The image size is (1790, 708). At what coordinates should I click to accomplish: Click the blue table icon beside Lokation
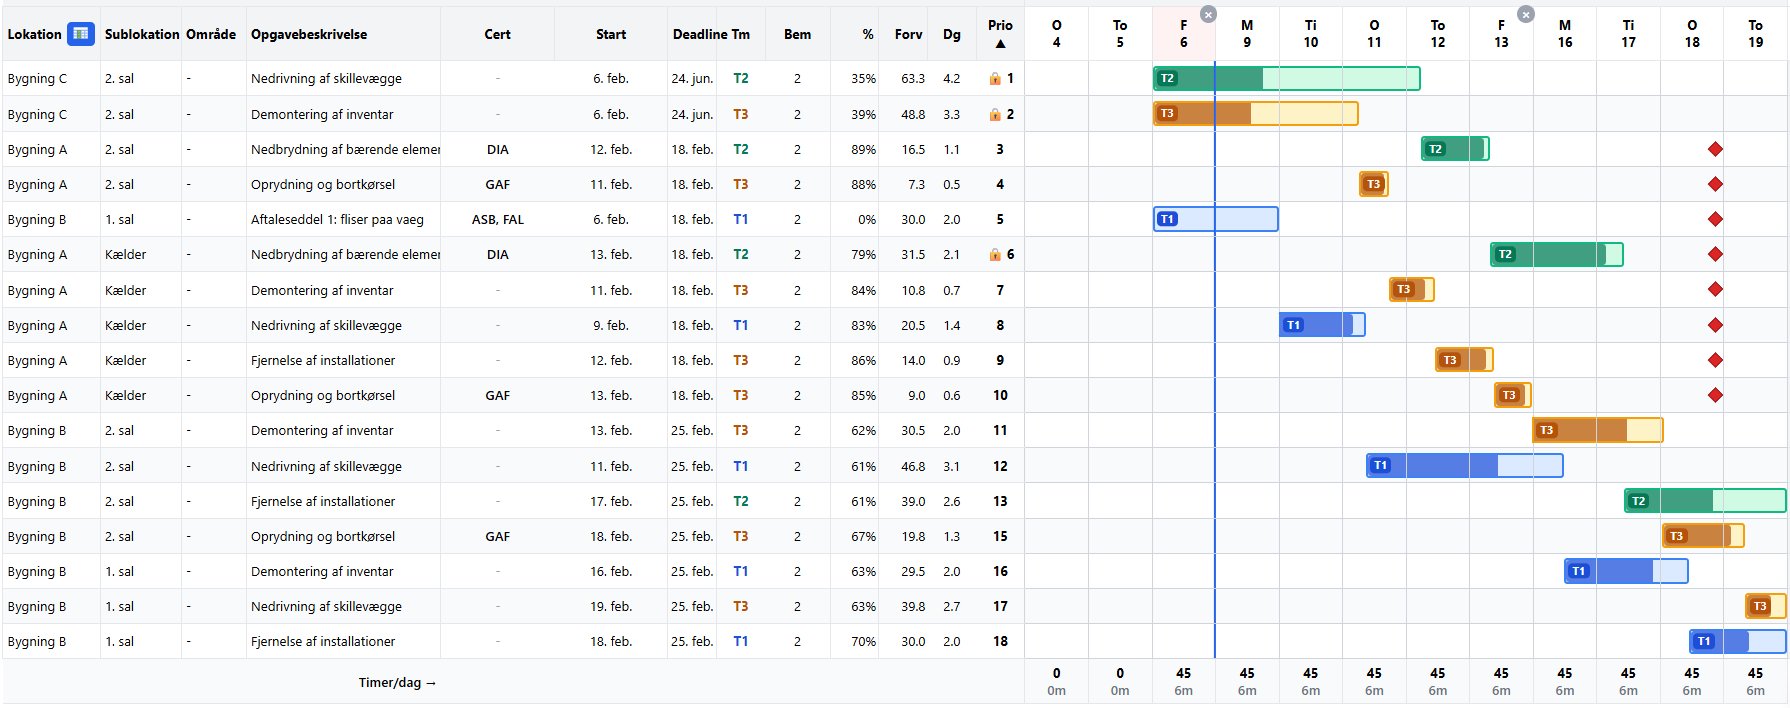click(80, 34)
